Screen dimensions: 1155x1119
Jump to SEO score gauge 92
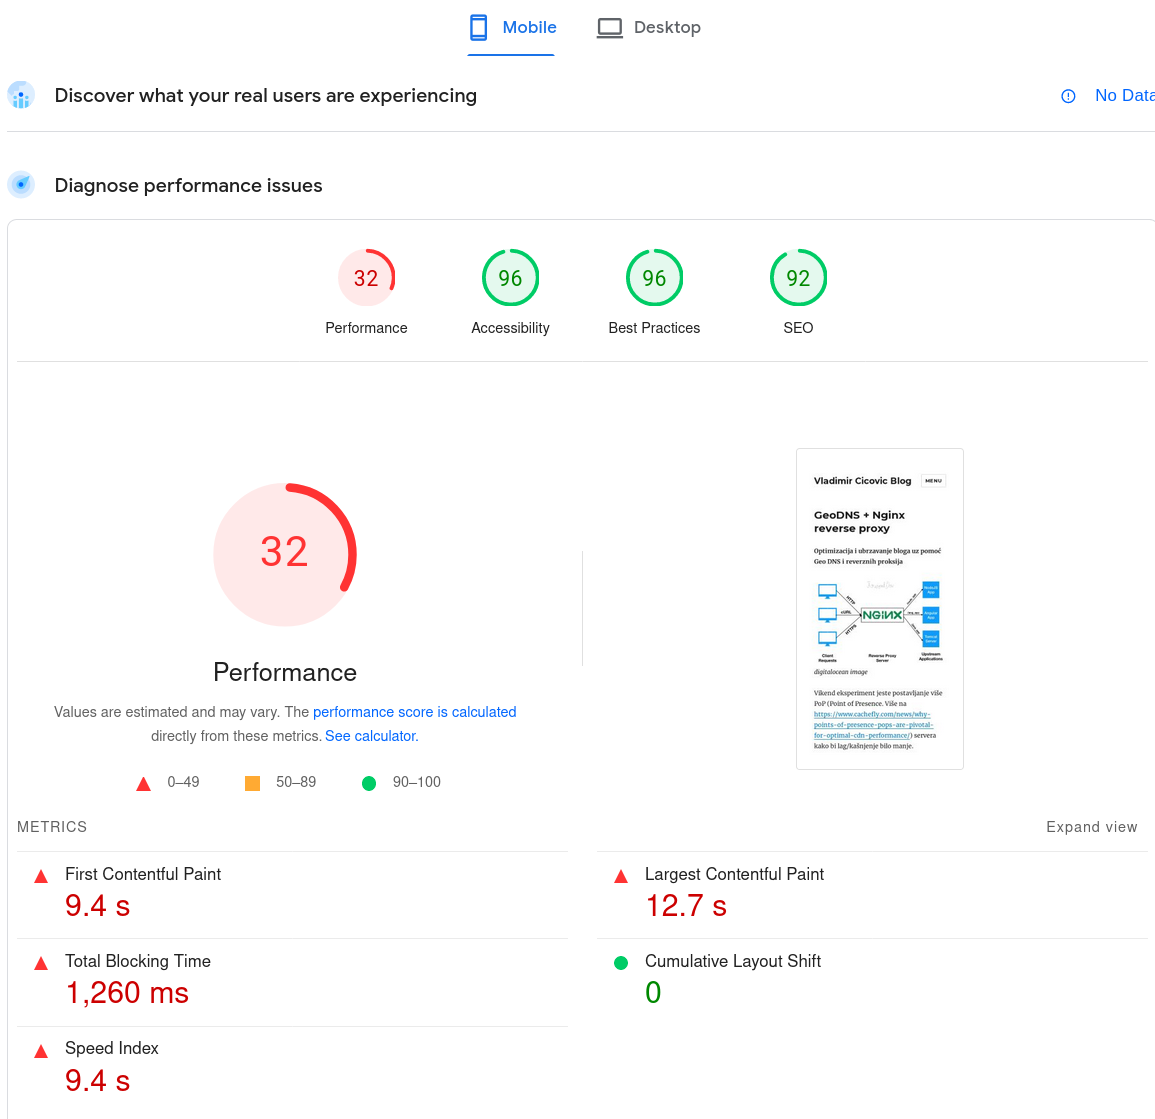click(x=798, y=278)
